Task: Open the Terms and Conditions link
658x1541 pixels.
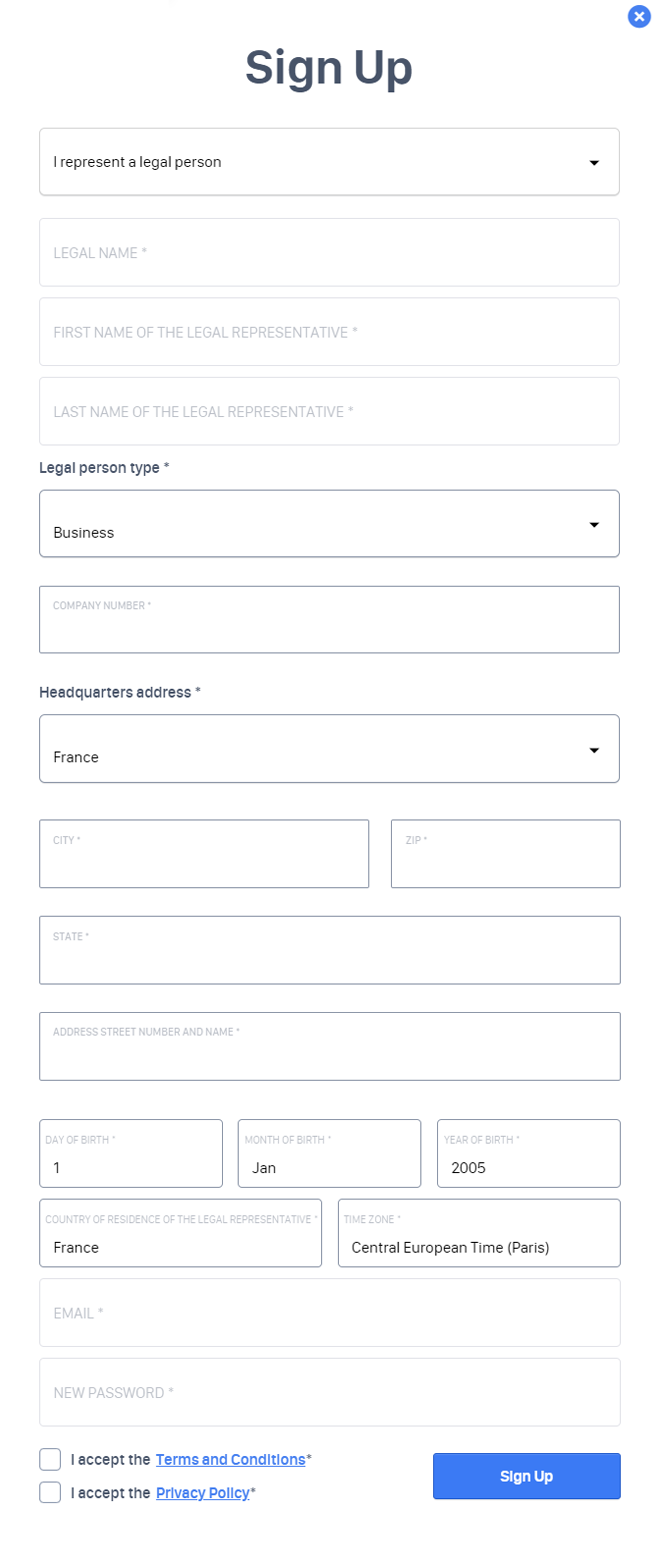Action: [x=230, y=1459]
